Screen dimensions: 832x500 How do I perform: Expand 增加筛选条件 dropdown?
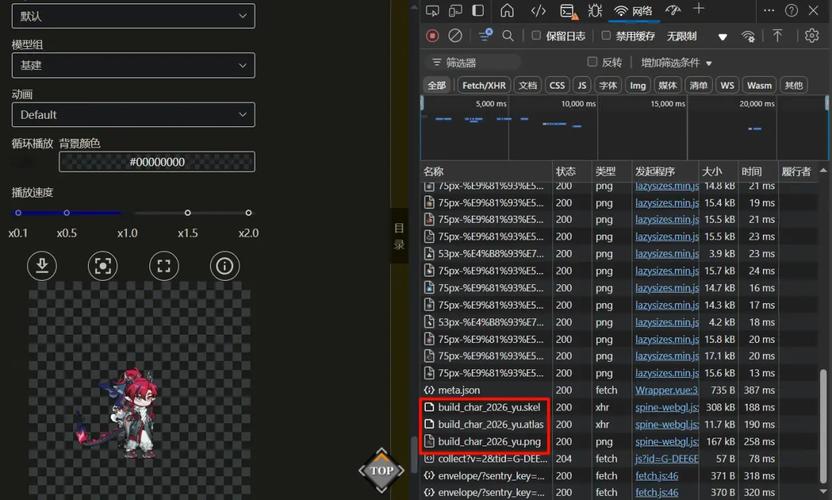[677, 63]
